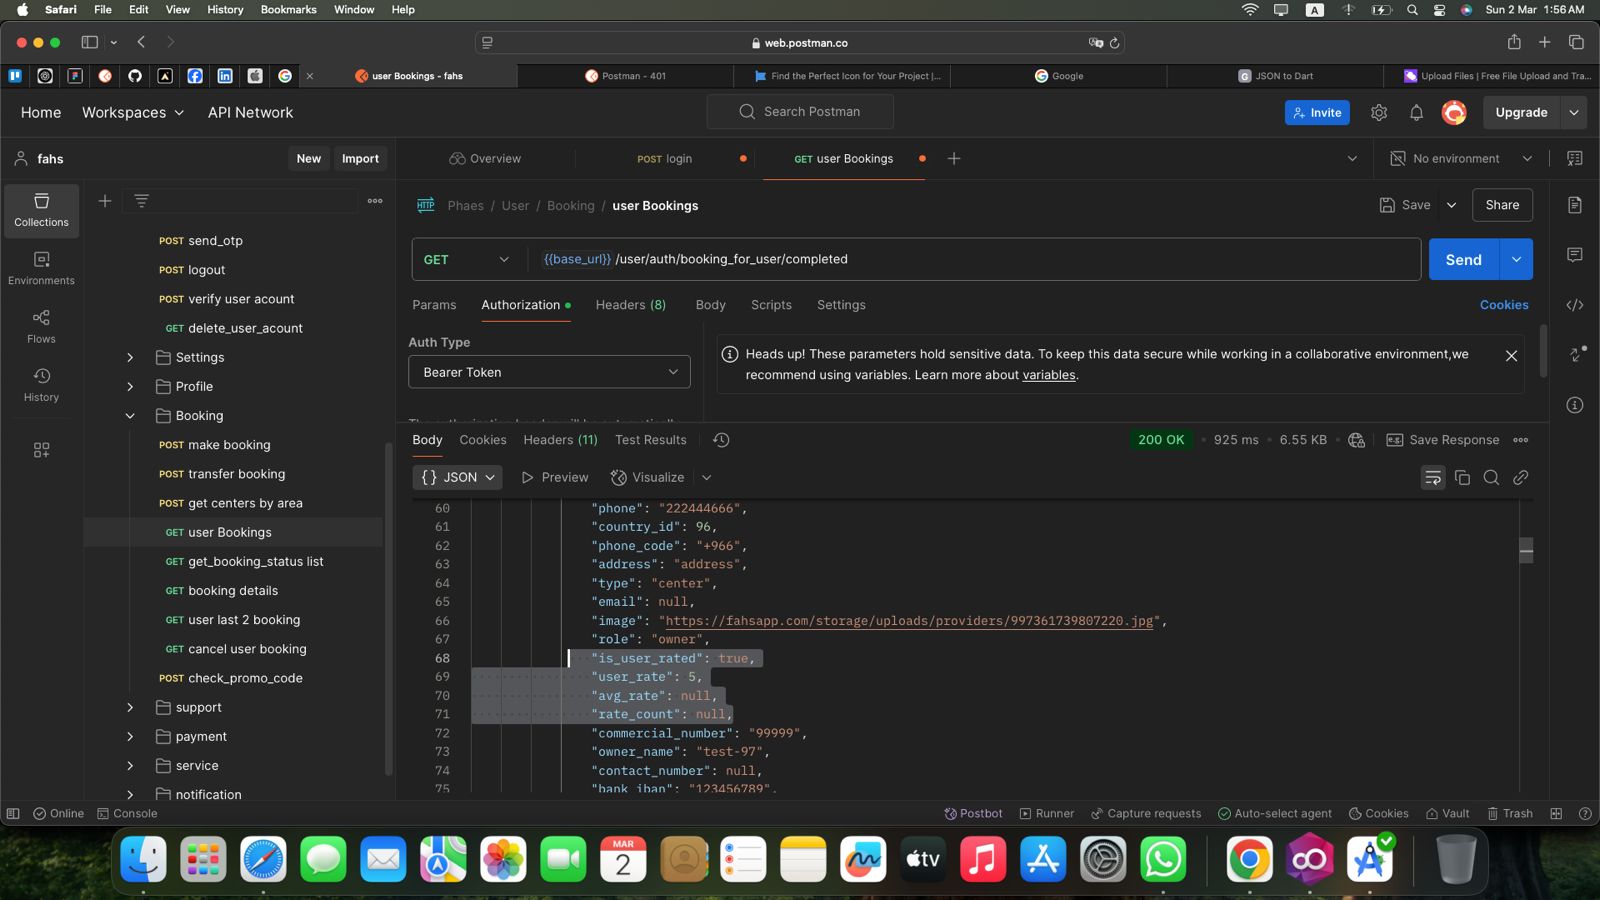Open the History sidebar panel
The image size is (1600, 900).
(x=41, y=384)
